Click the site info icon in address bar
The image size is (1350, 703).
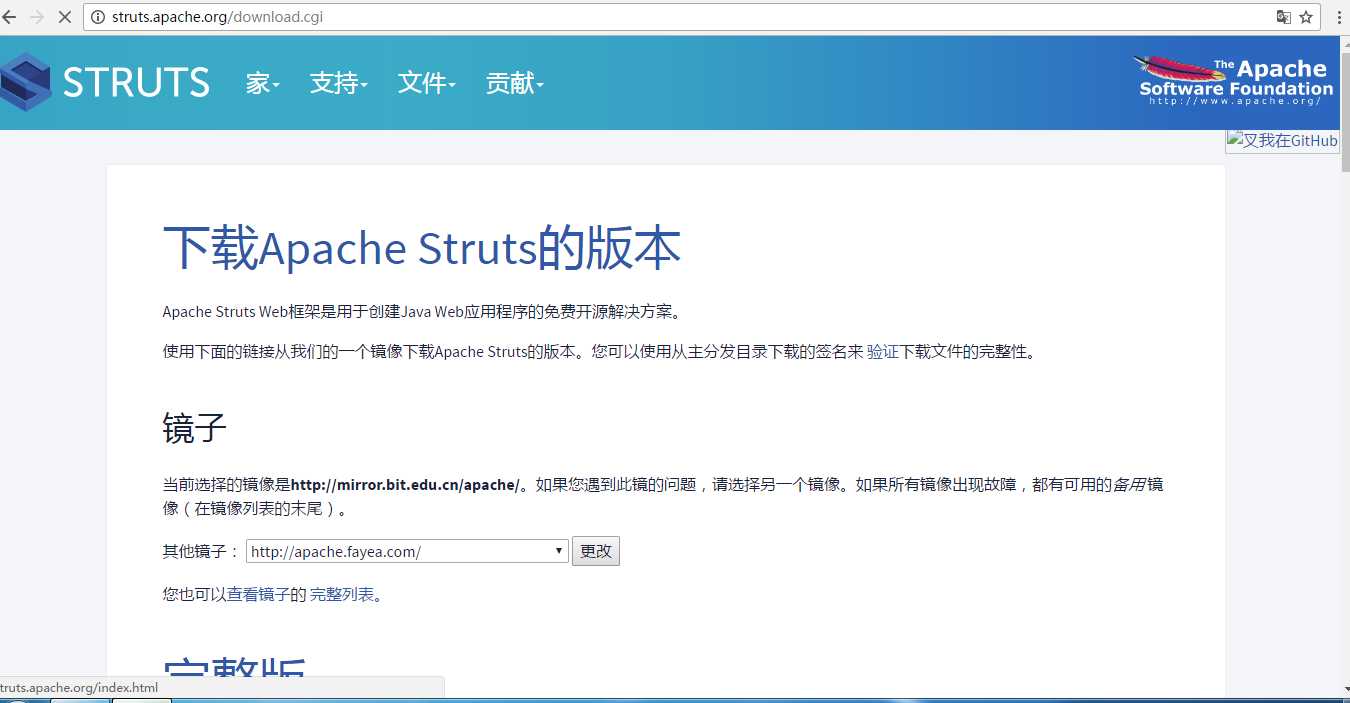point(98,17)
